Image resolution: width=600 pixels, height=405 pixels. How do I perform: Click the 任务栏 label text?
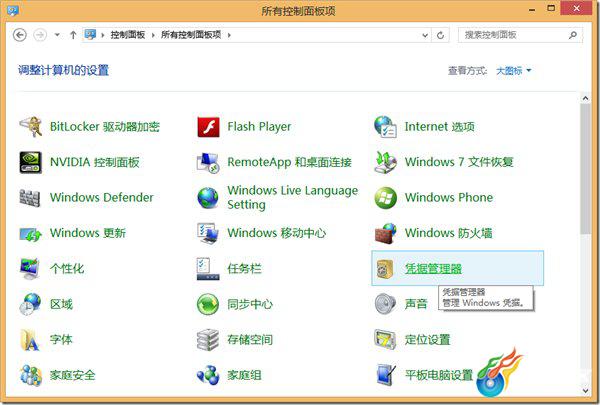244,269
